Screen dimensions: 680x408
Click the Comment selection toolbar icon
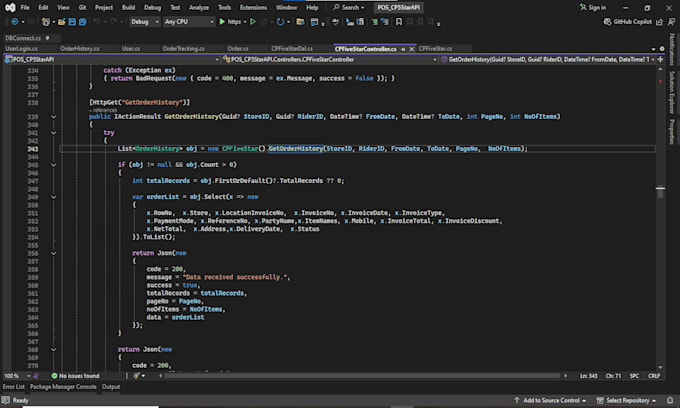tap(374, 22)
